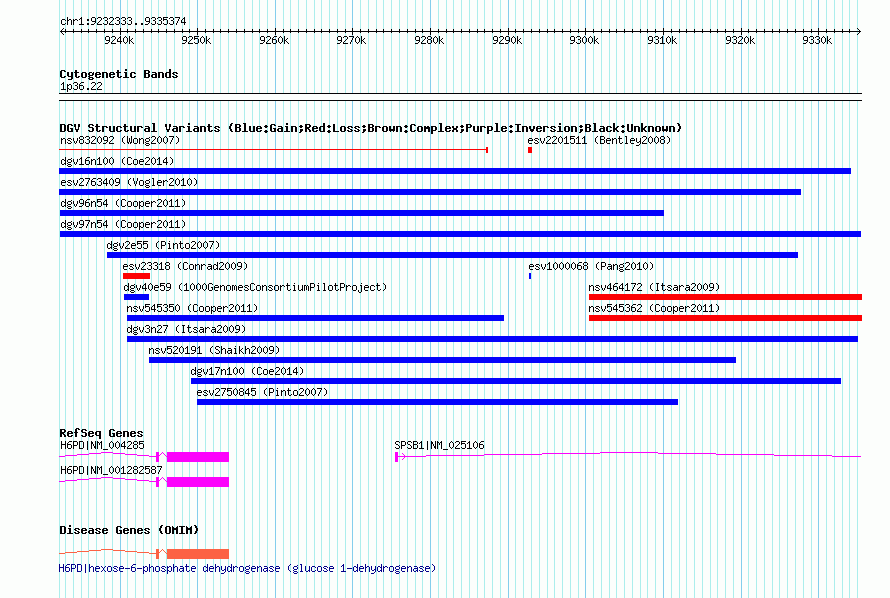This screenshot has height=598, width=890.
Task: Click the esv2201511 (Bentley2008) red variant marker
Action: coord(530,150)
